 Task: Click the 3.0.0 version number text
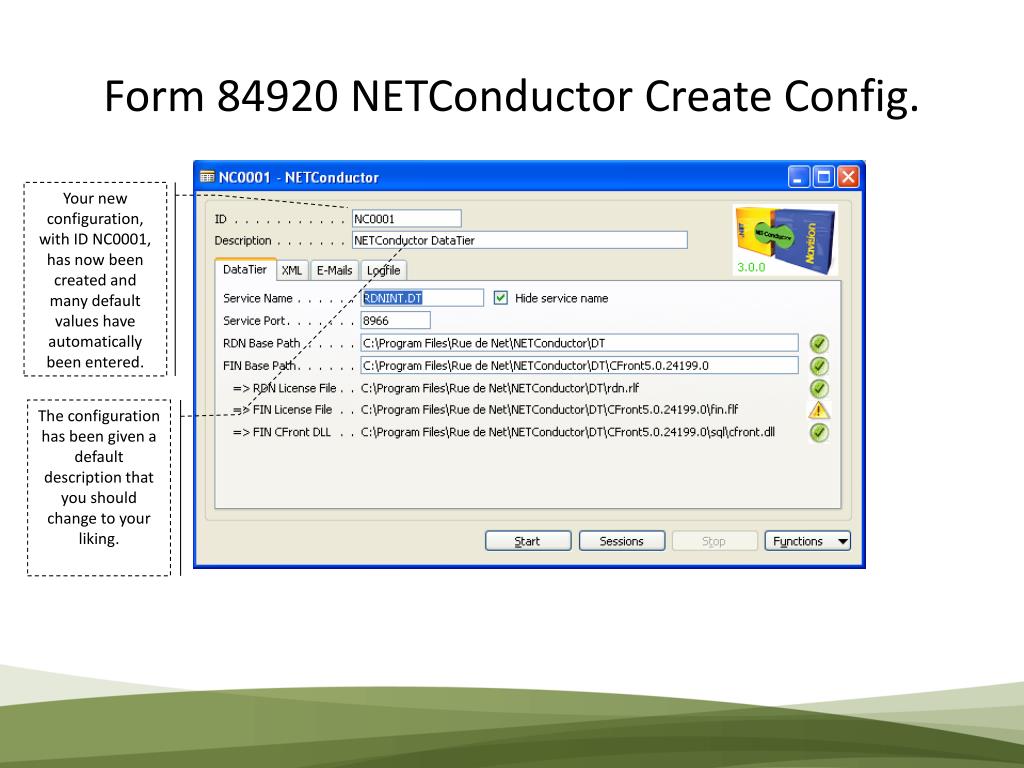coord(751,267)
